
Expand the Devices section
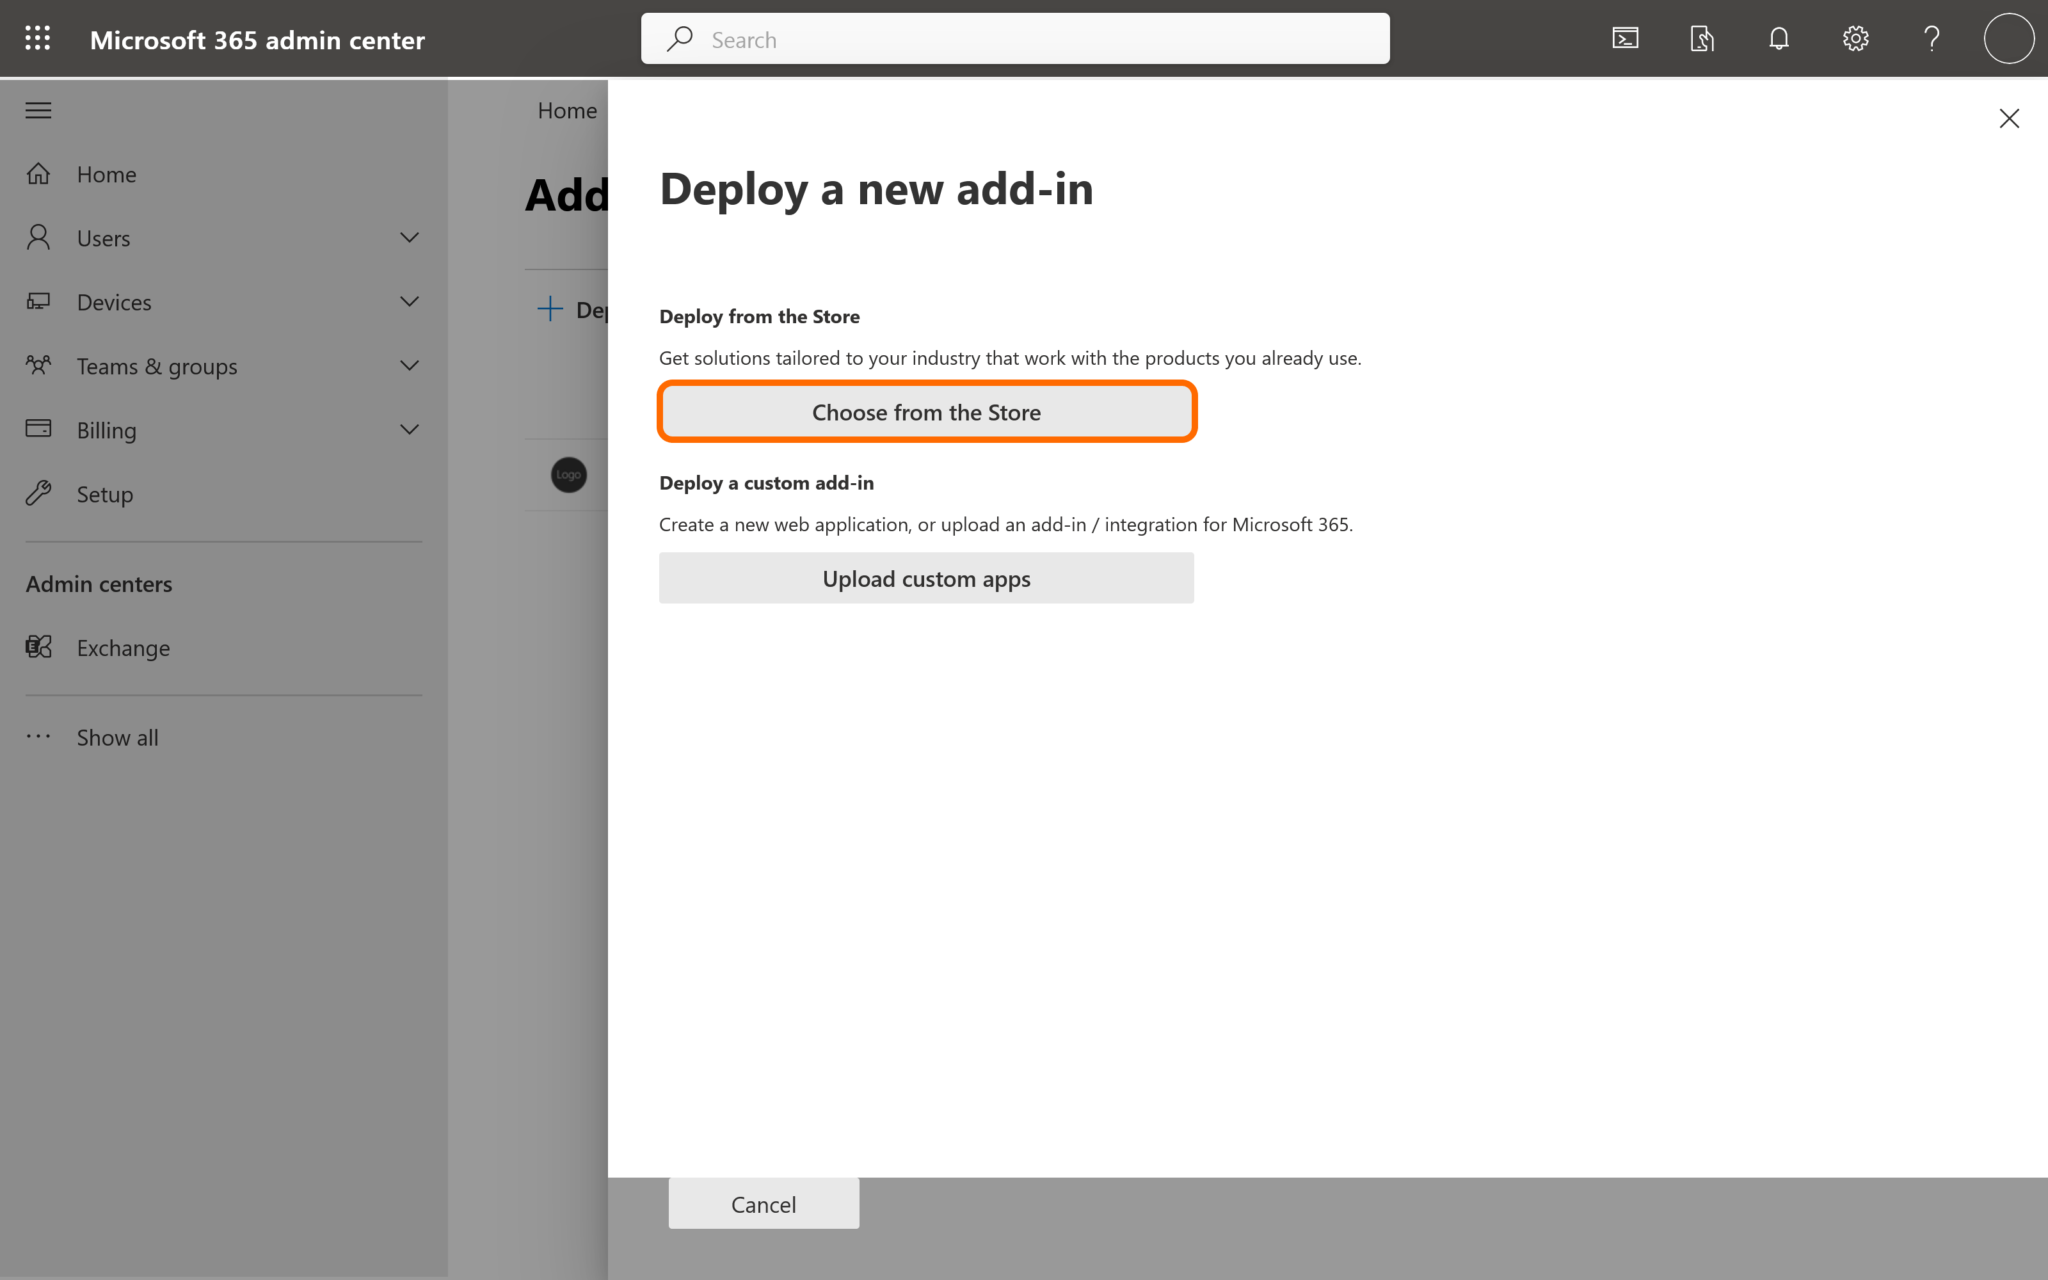(x=409, y=301)
